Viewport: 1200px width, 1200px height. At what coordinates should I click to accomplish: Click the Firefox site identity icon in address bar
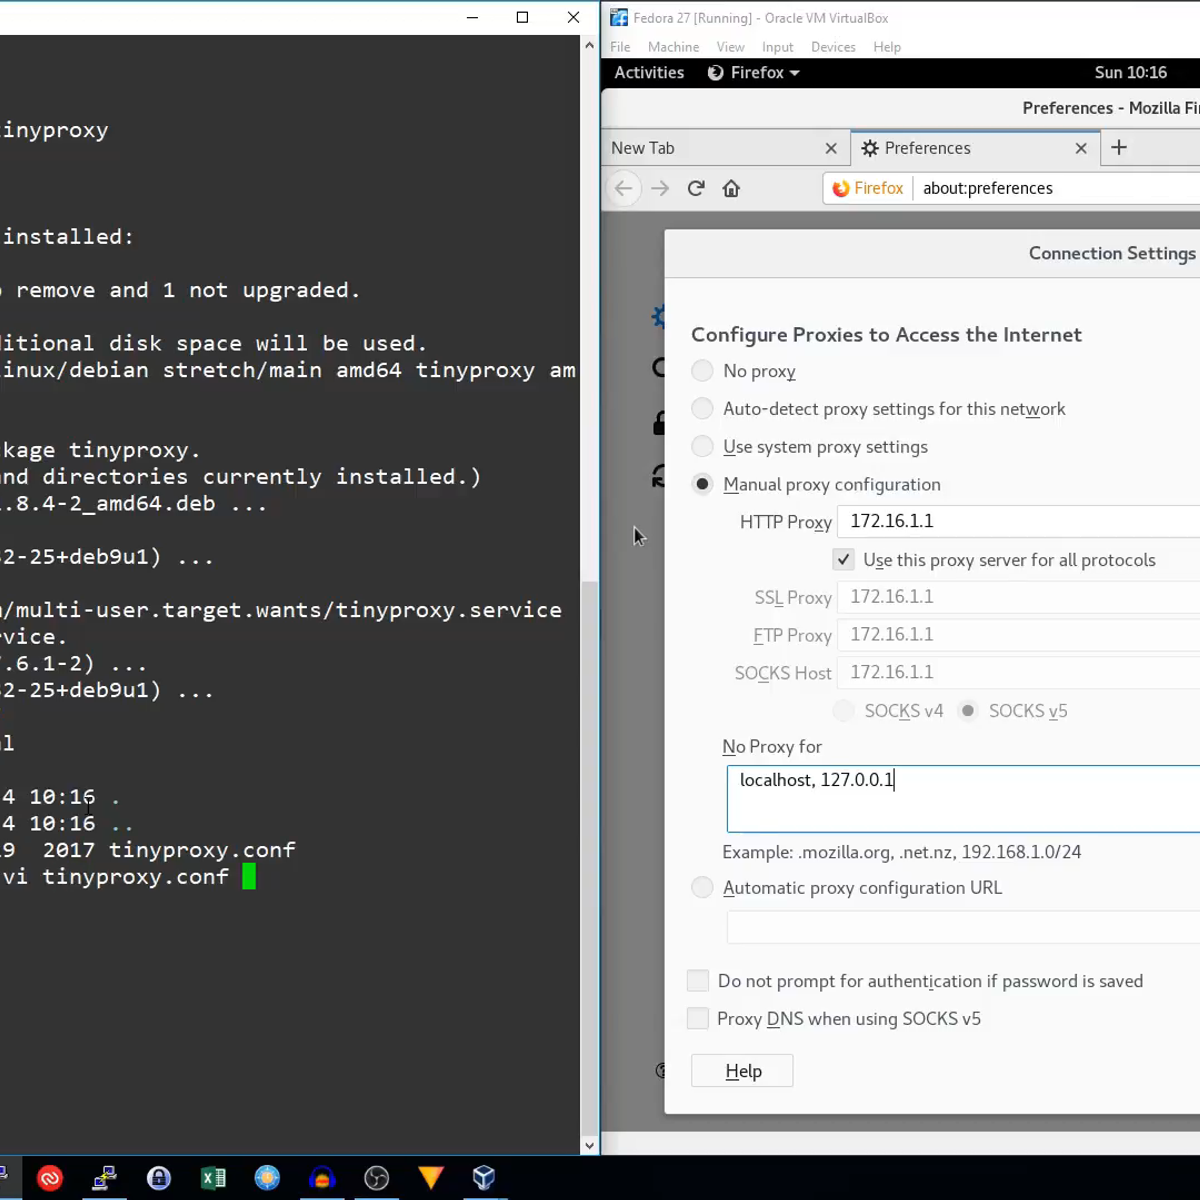coord(840,188)
